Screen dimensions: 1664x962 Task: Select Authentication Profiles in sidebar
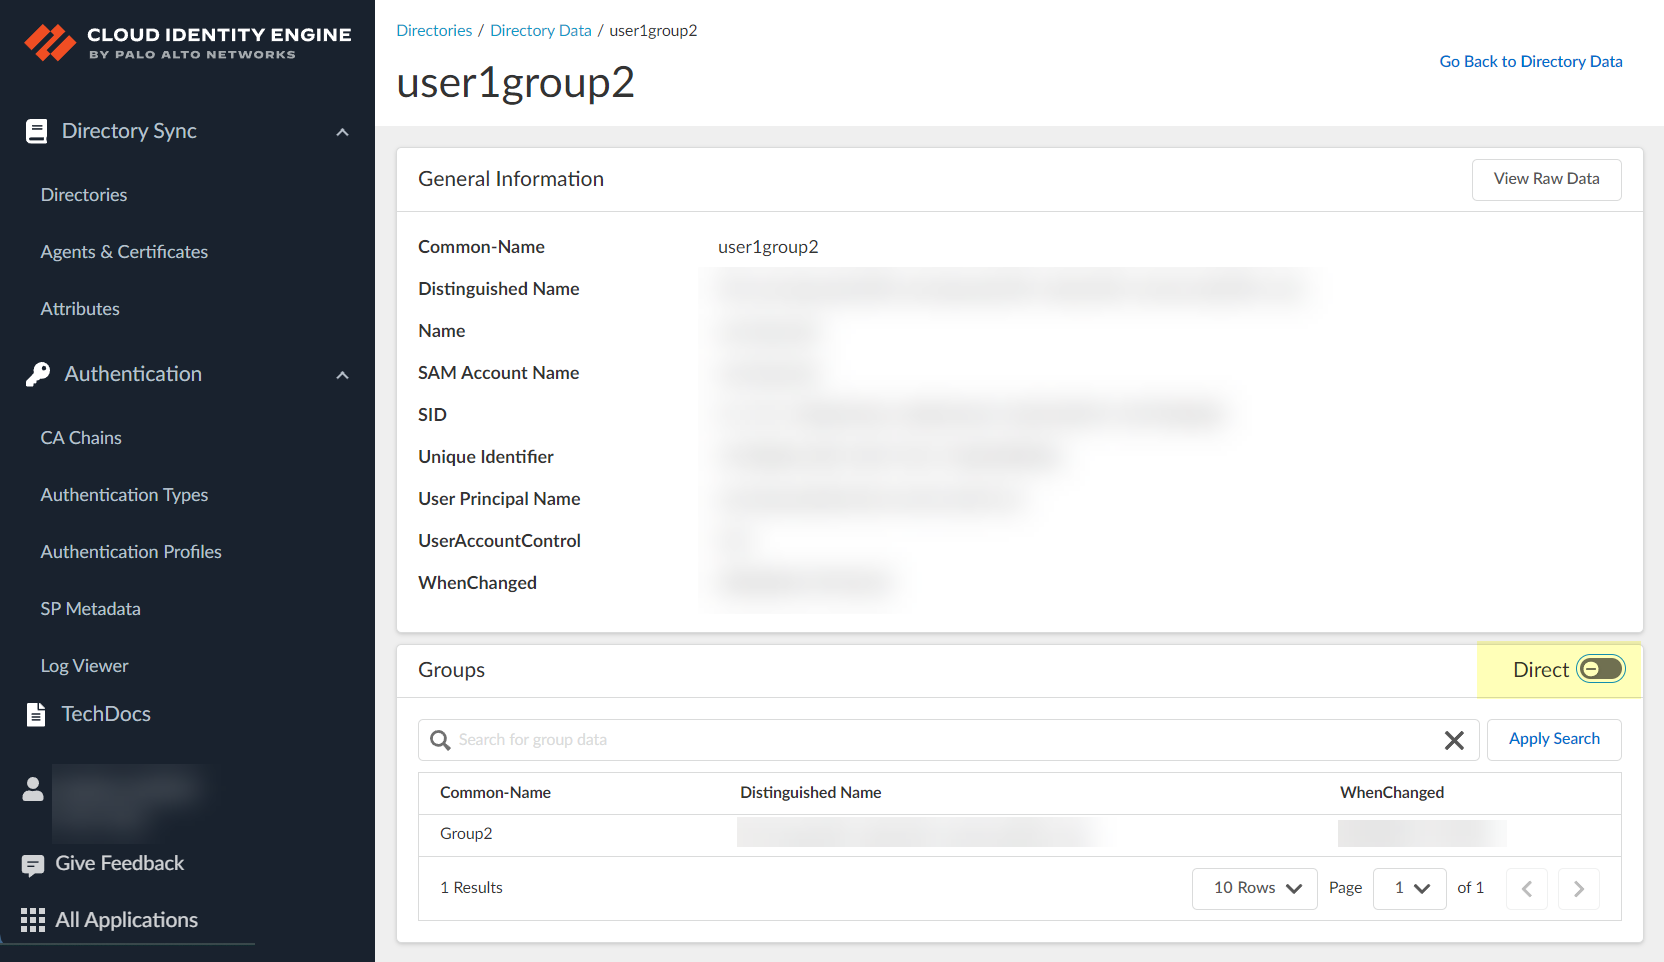[x=131, y=552]
